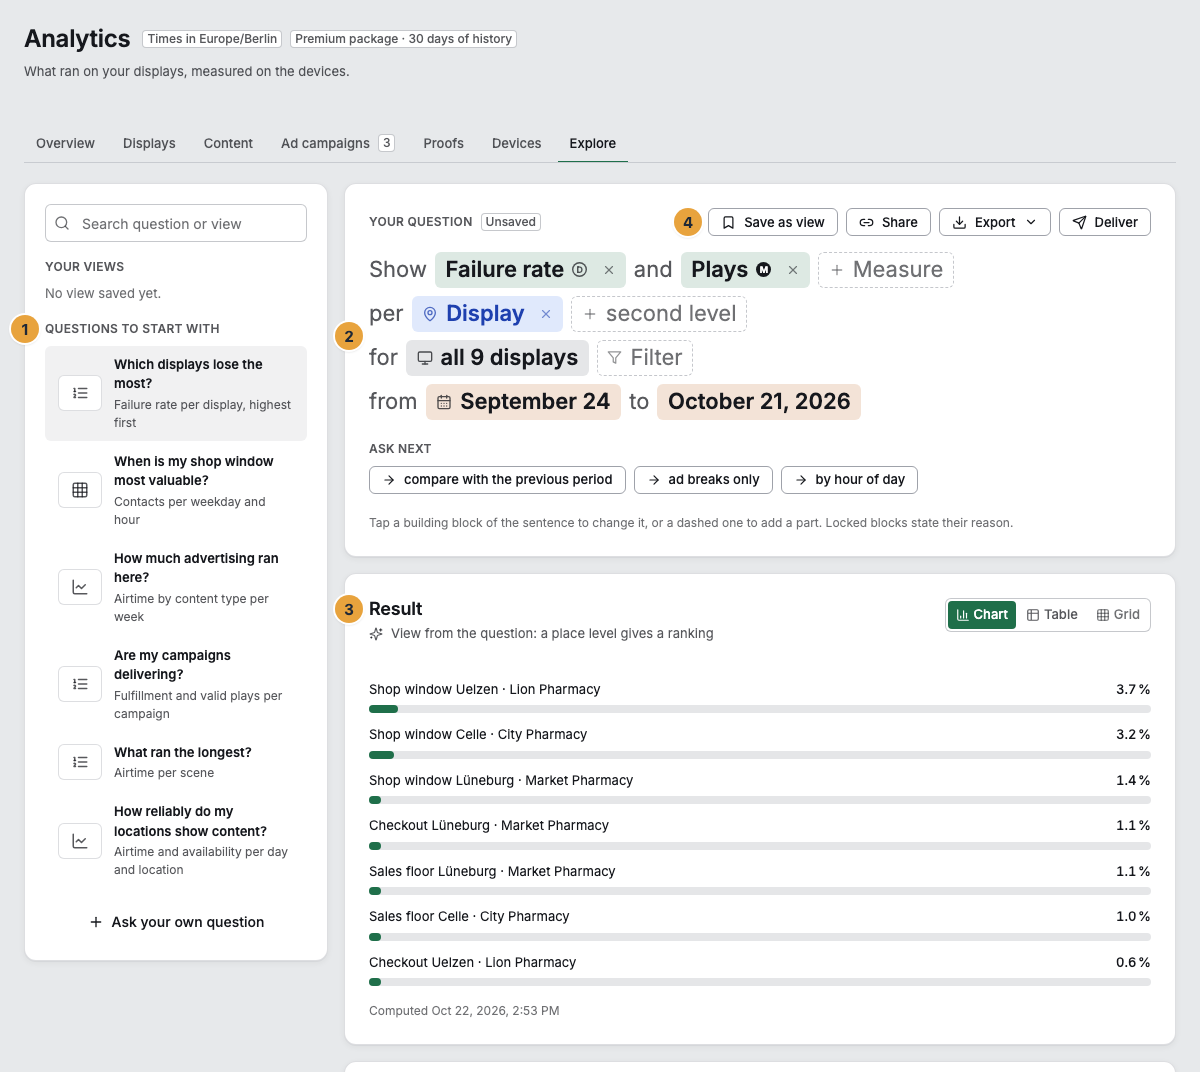Remove the Plays measure with its X

(x=792, y=270)
